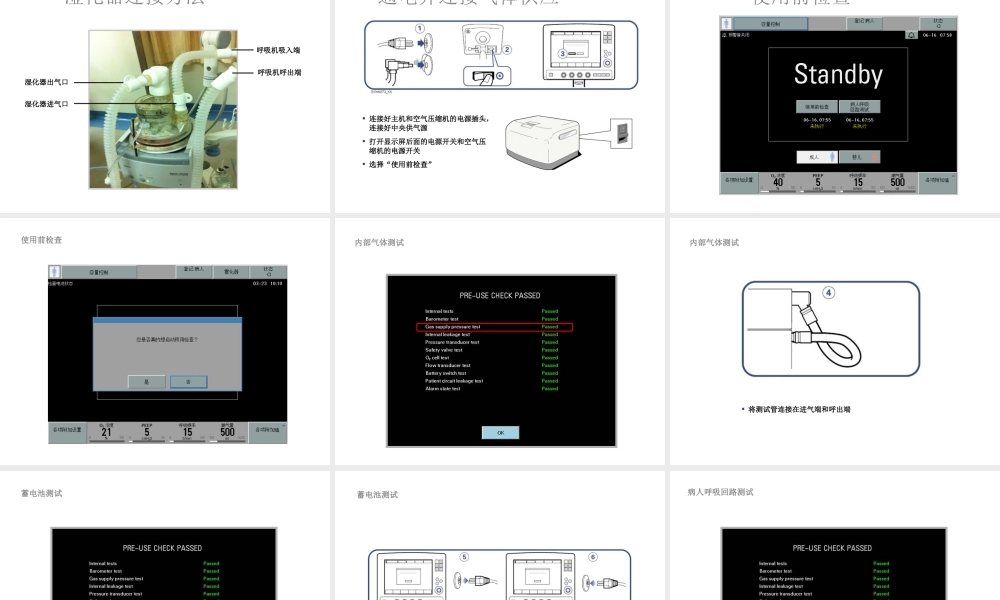Open the 登记病人 menu item
The height and width of the screenshot is (600, 1000).
click(864, 23)
